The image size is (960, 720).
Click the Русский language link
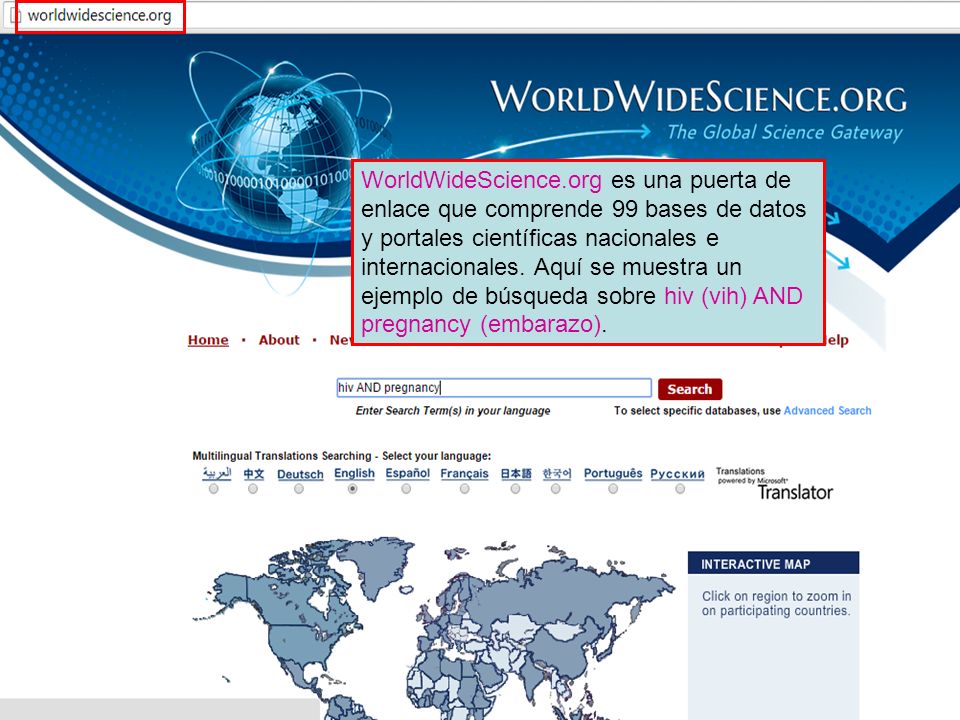pyautogui.click(x=677, y=474)
